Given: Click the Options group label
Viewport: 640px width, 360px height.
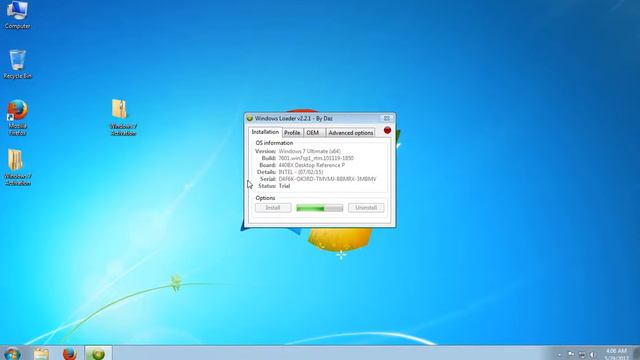Looking at the screenshot, I should point(265,198).
